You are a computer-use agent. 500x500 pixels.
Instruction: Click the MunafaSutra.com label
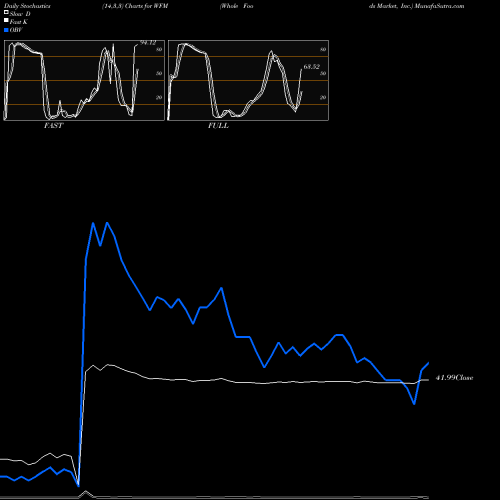(439, 6)
